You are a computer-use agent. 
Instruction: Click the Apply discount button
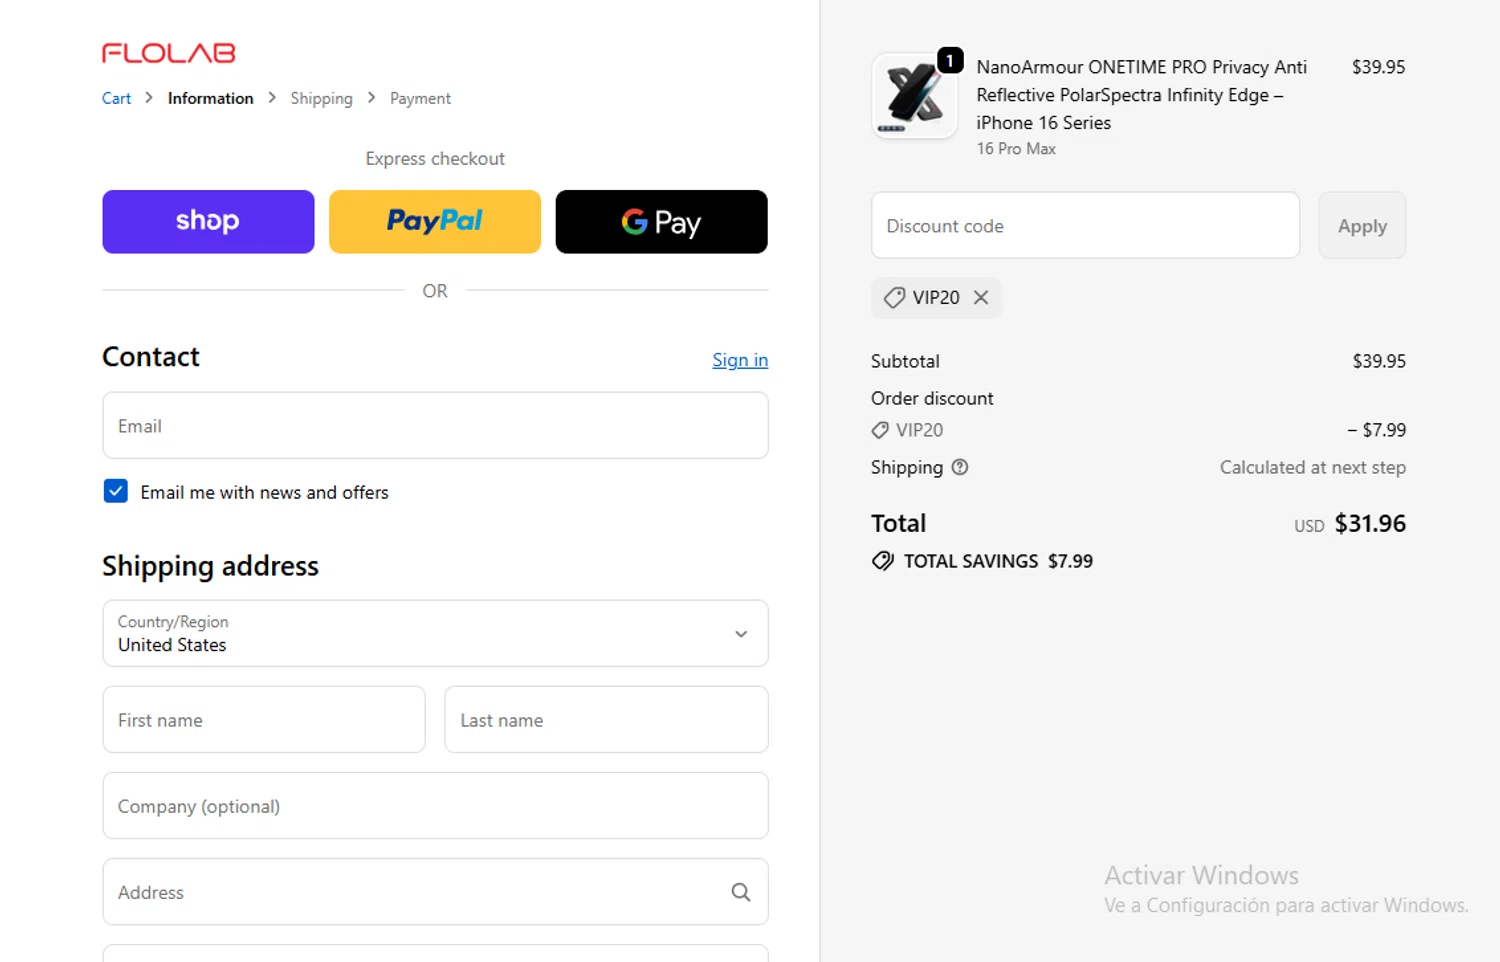click(1362, 225)
